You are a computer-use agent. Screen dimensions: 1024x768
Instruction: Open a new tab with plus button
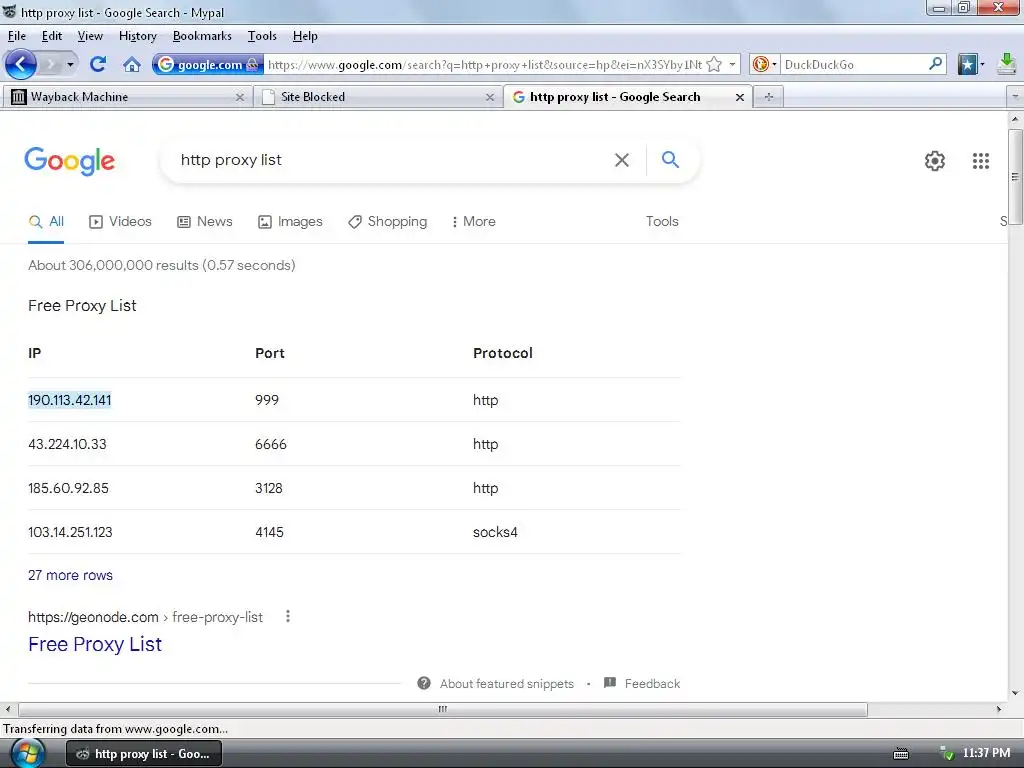pos(769,97)
